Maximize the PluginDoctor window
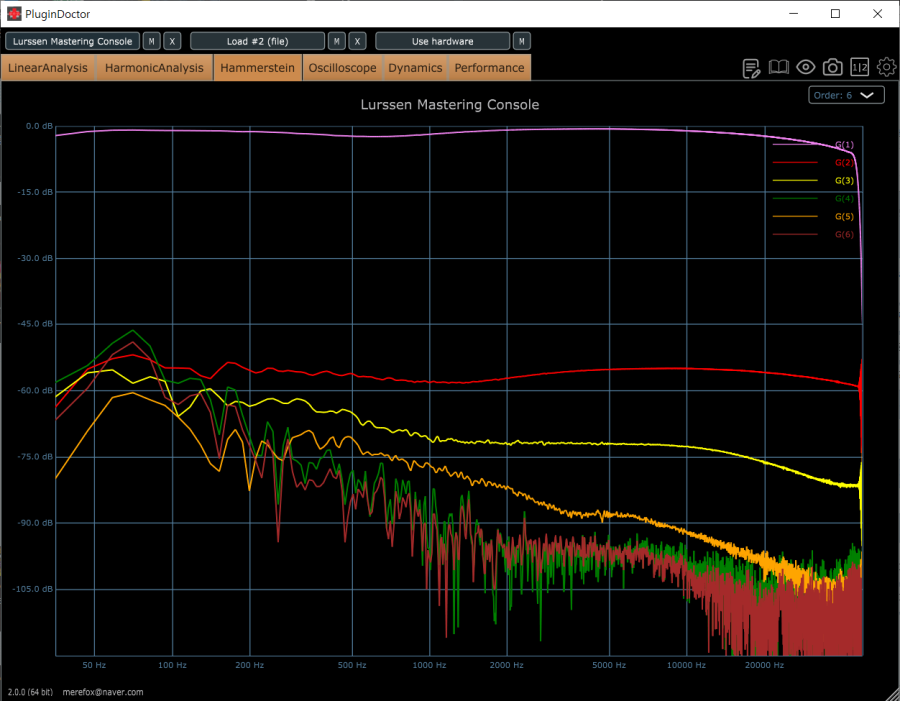 click(x=836, y=14)
